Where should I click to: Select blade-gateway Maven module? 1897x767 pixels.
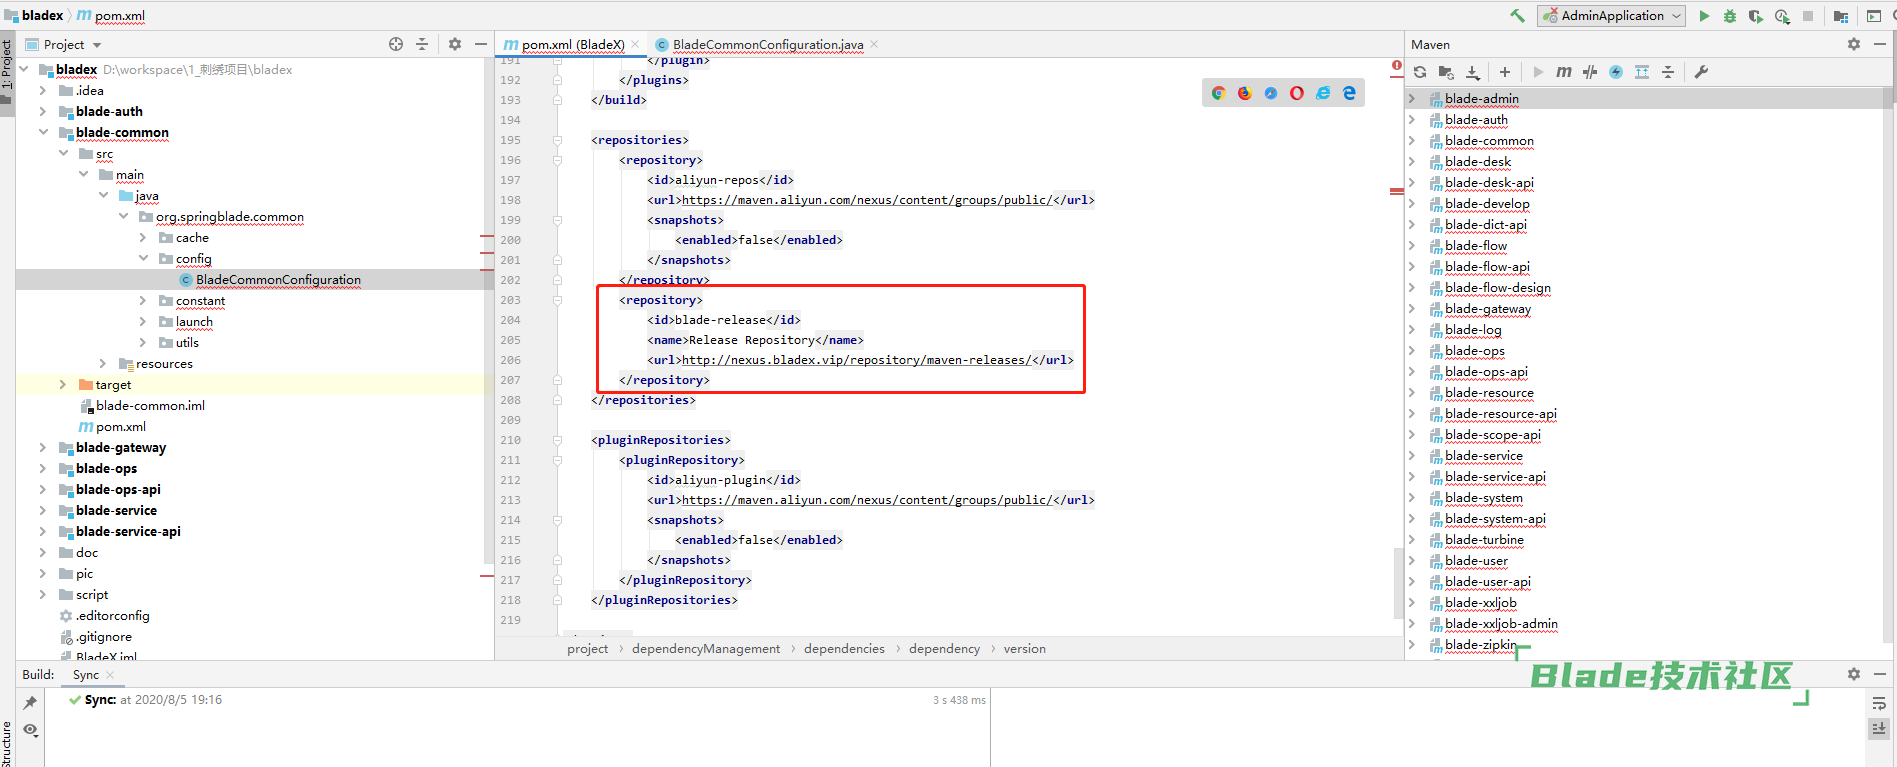tap(1487, 308)
